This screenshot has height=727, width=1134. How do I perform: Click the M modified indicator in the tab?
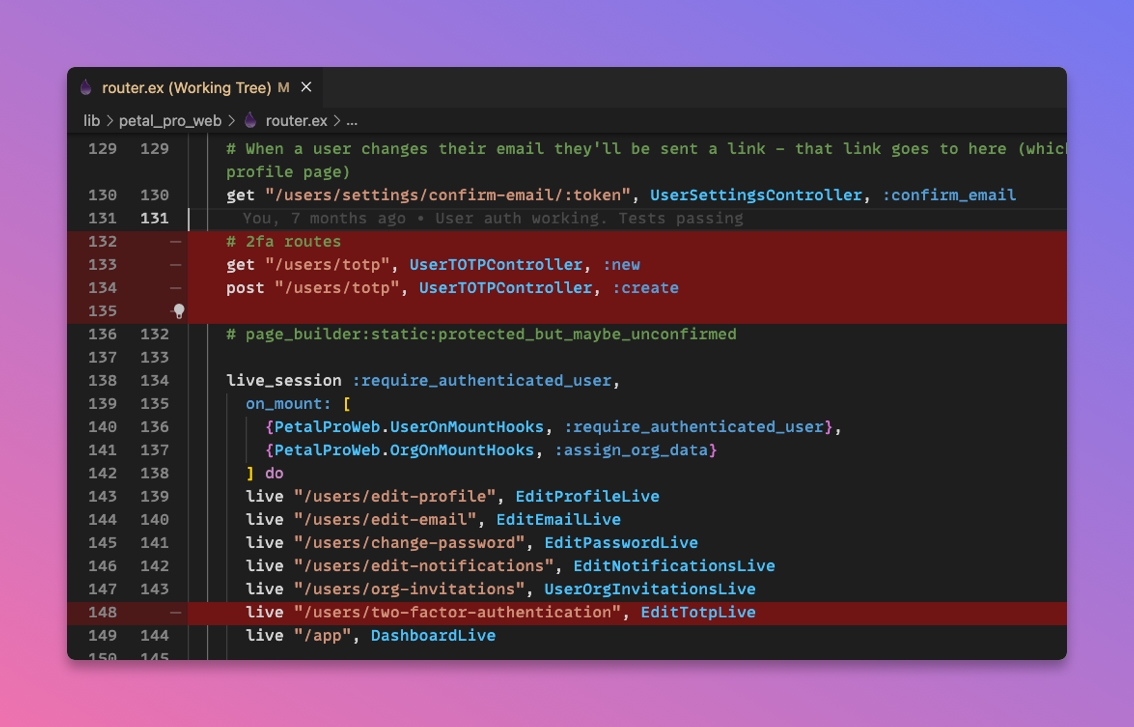[284, 88]
